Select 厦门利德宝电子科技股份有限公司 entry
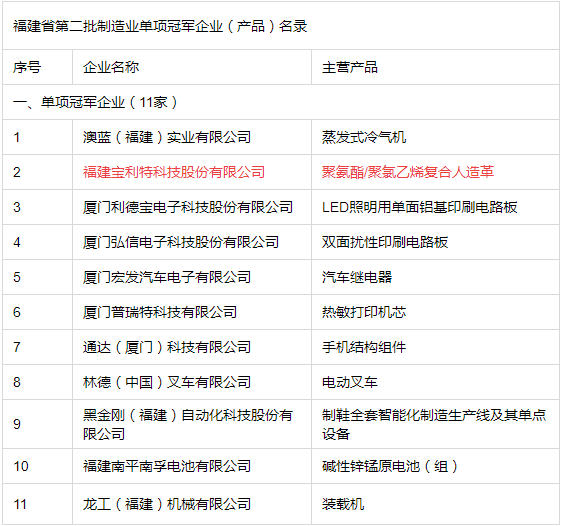The width and height of the screenshot is (561, 526). click(188, 207)
